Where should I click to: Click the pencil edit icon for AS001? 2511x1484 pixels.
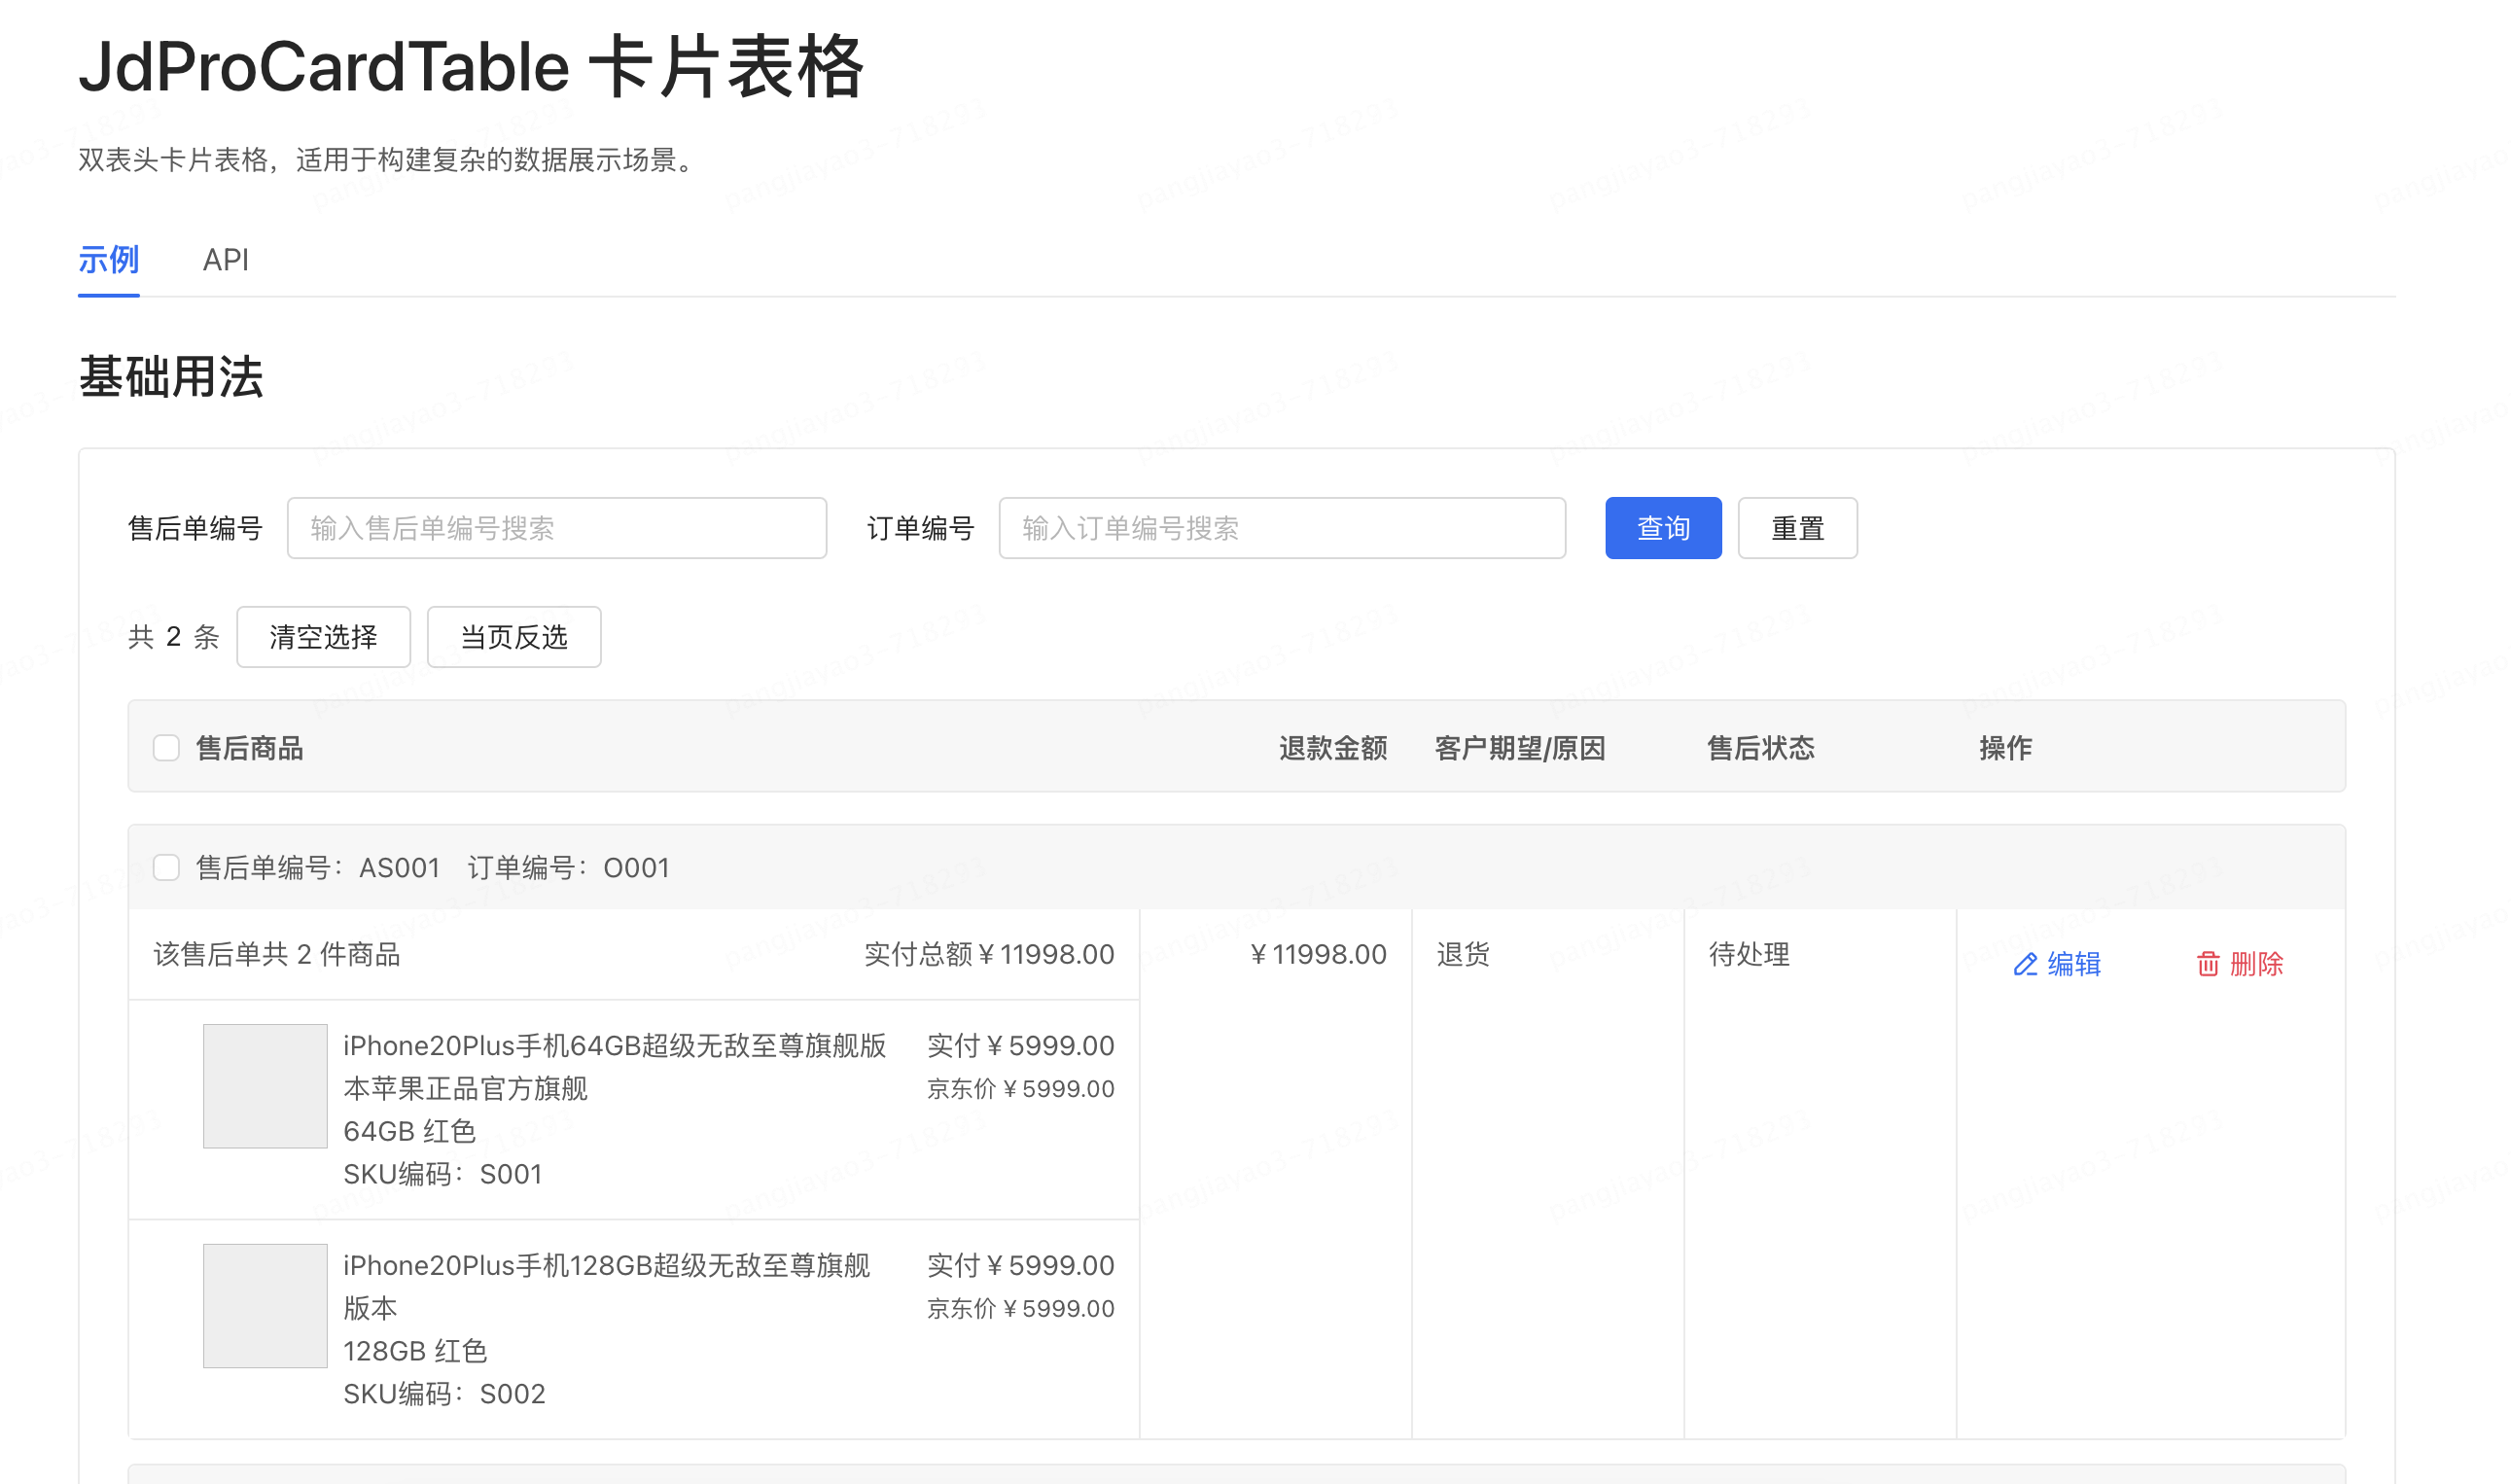(2025, 964)
